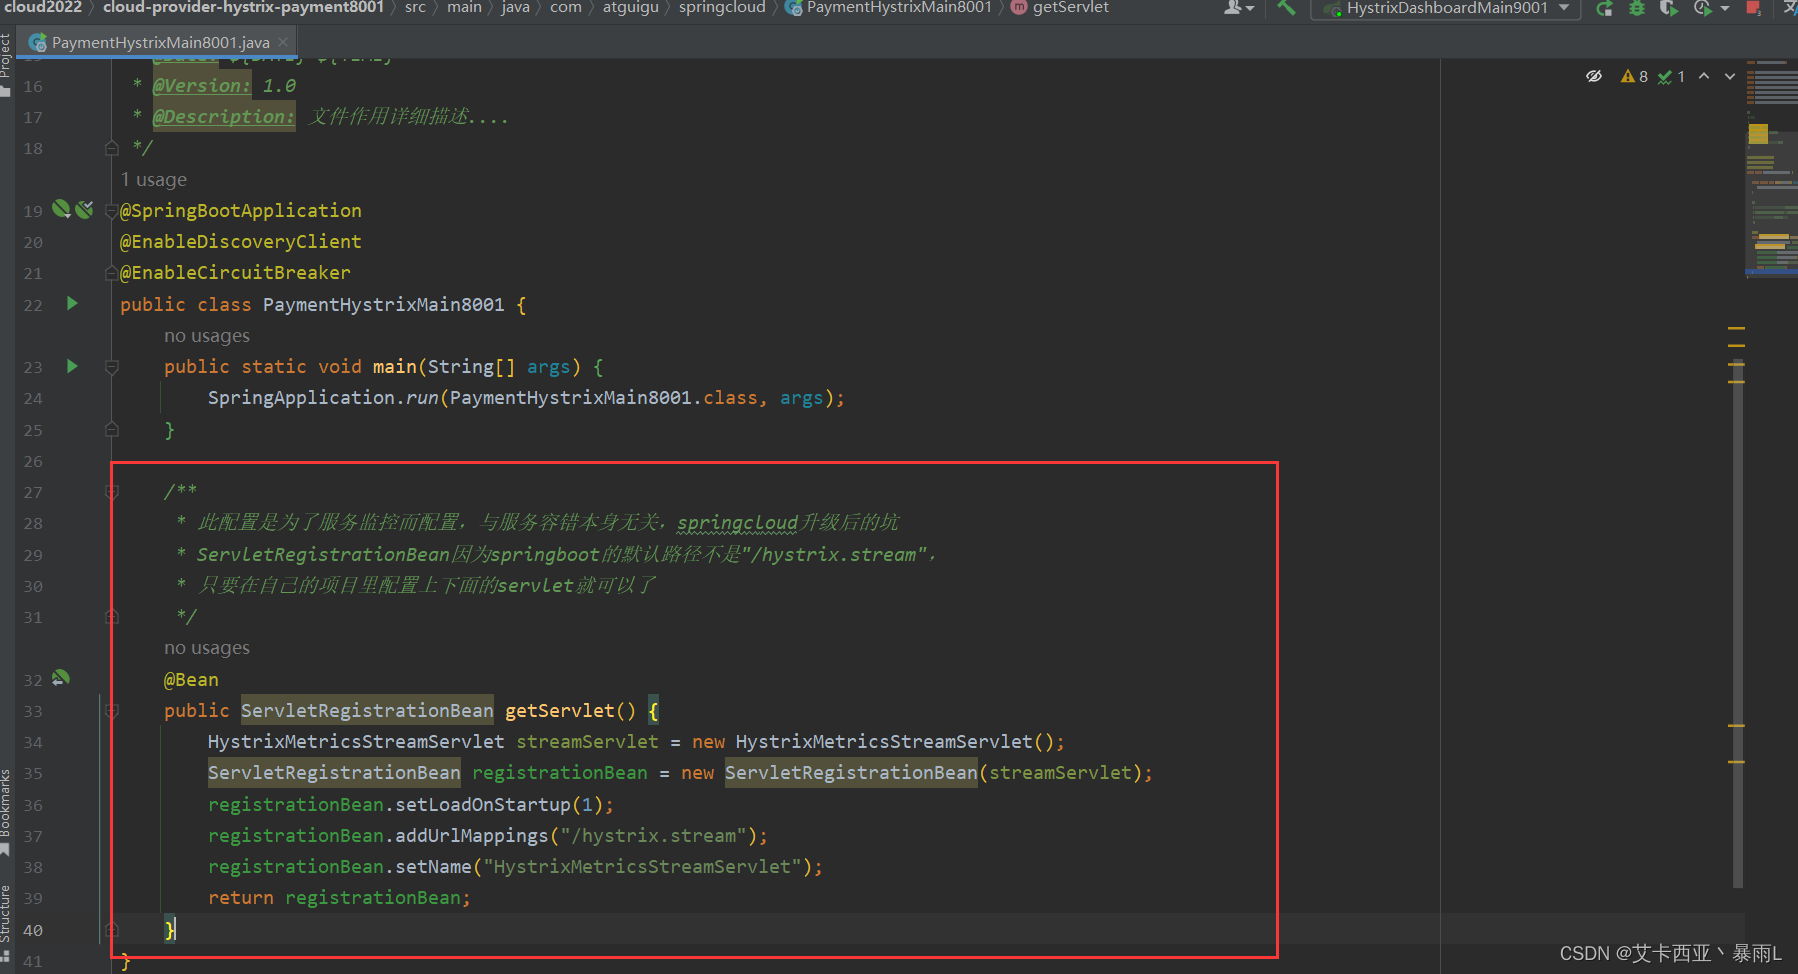Click the run main gutter arrow at line 23

[x=72, y=366]
